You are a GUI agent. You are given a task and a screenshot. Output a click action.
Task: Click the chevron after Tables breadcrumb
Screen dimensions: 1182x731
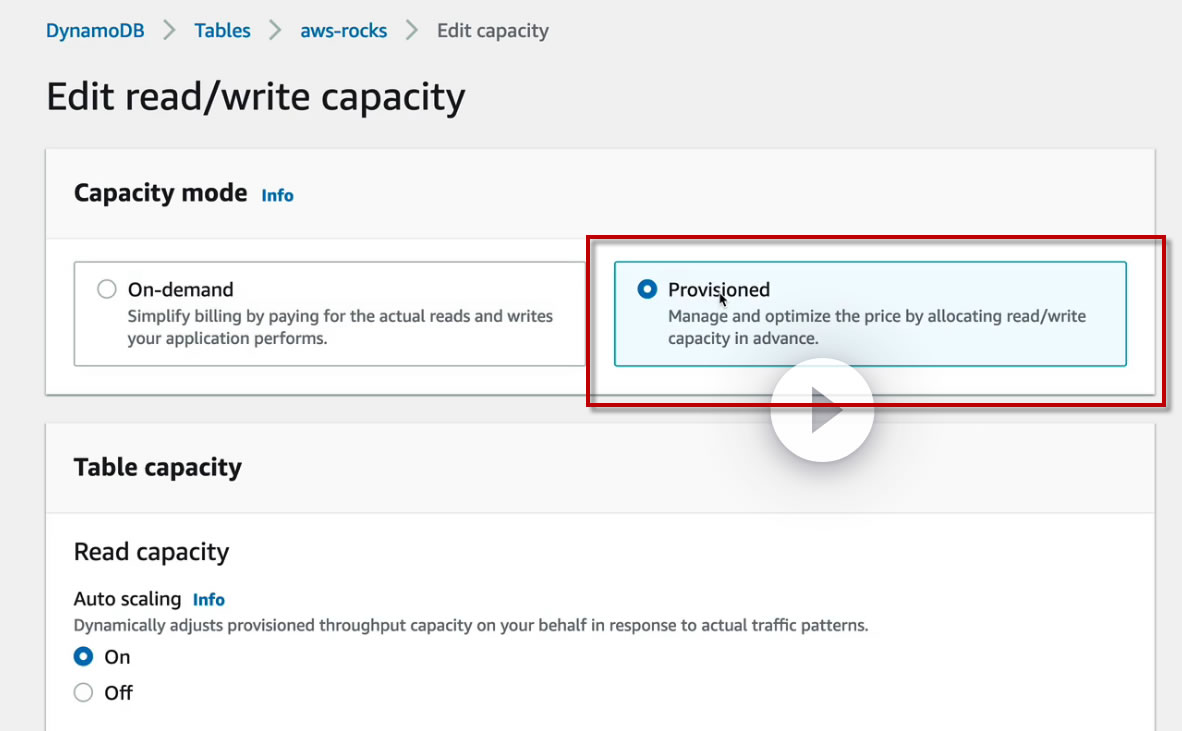point(275,30)
